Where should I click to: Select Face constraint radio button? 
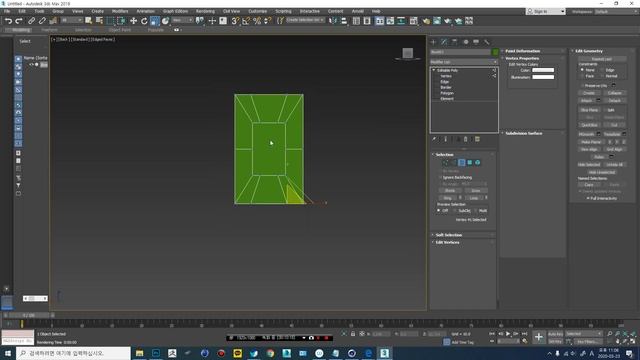coord(582,76)
